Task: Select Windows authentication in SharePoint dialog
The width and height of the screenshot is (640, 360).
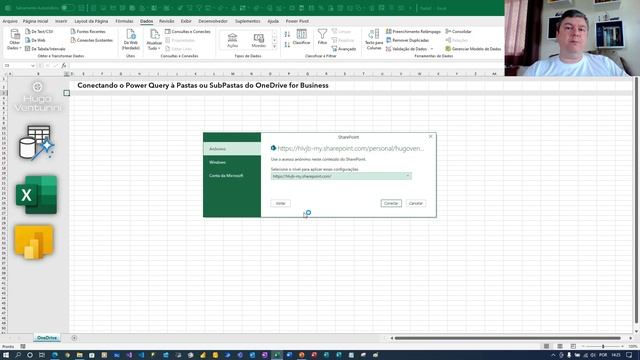Action: coord(232,162)
